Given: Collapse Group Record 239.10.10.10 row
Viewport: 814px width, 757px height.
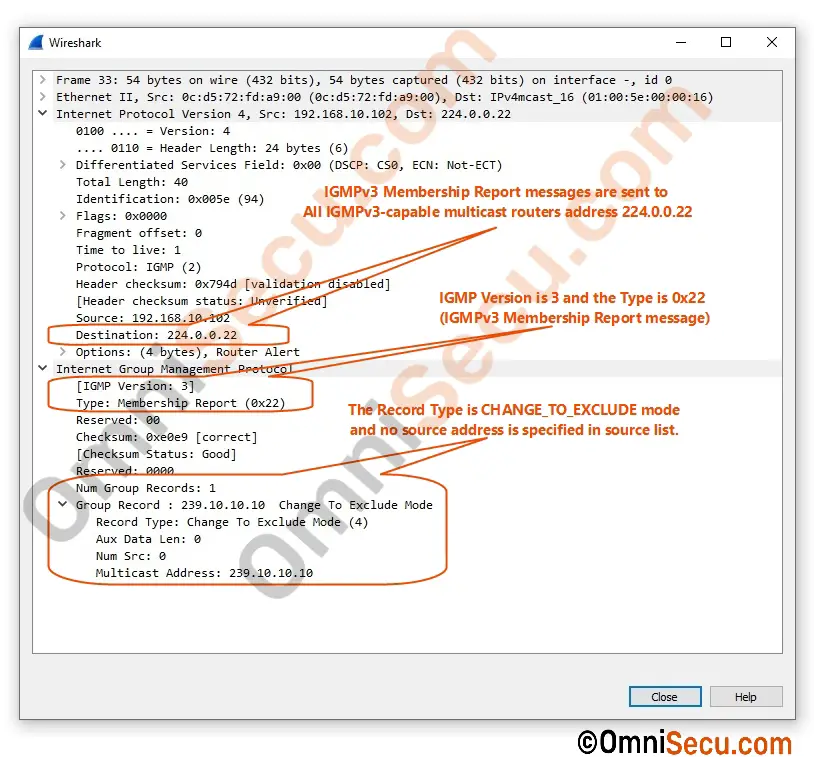Looking at the screenshot, I should click(62, 504).
